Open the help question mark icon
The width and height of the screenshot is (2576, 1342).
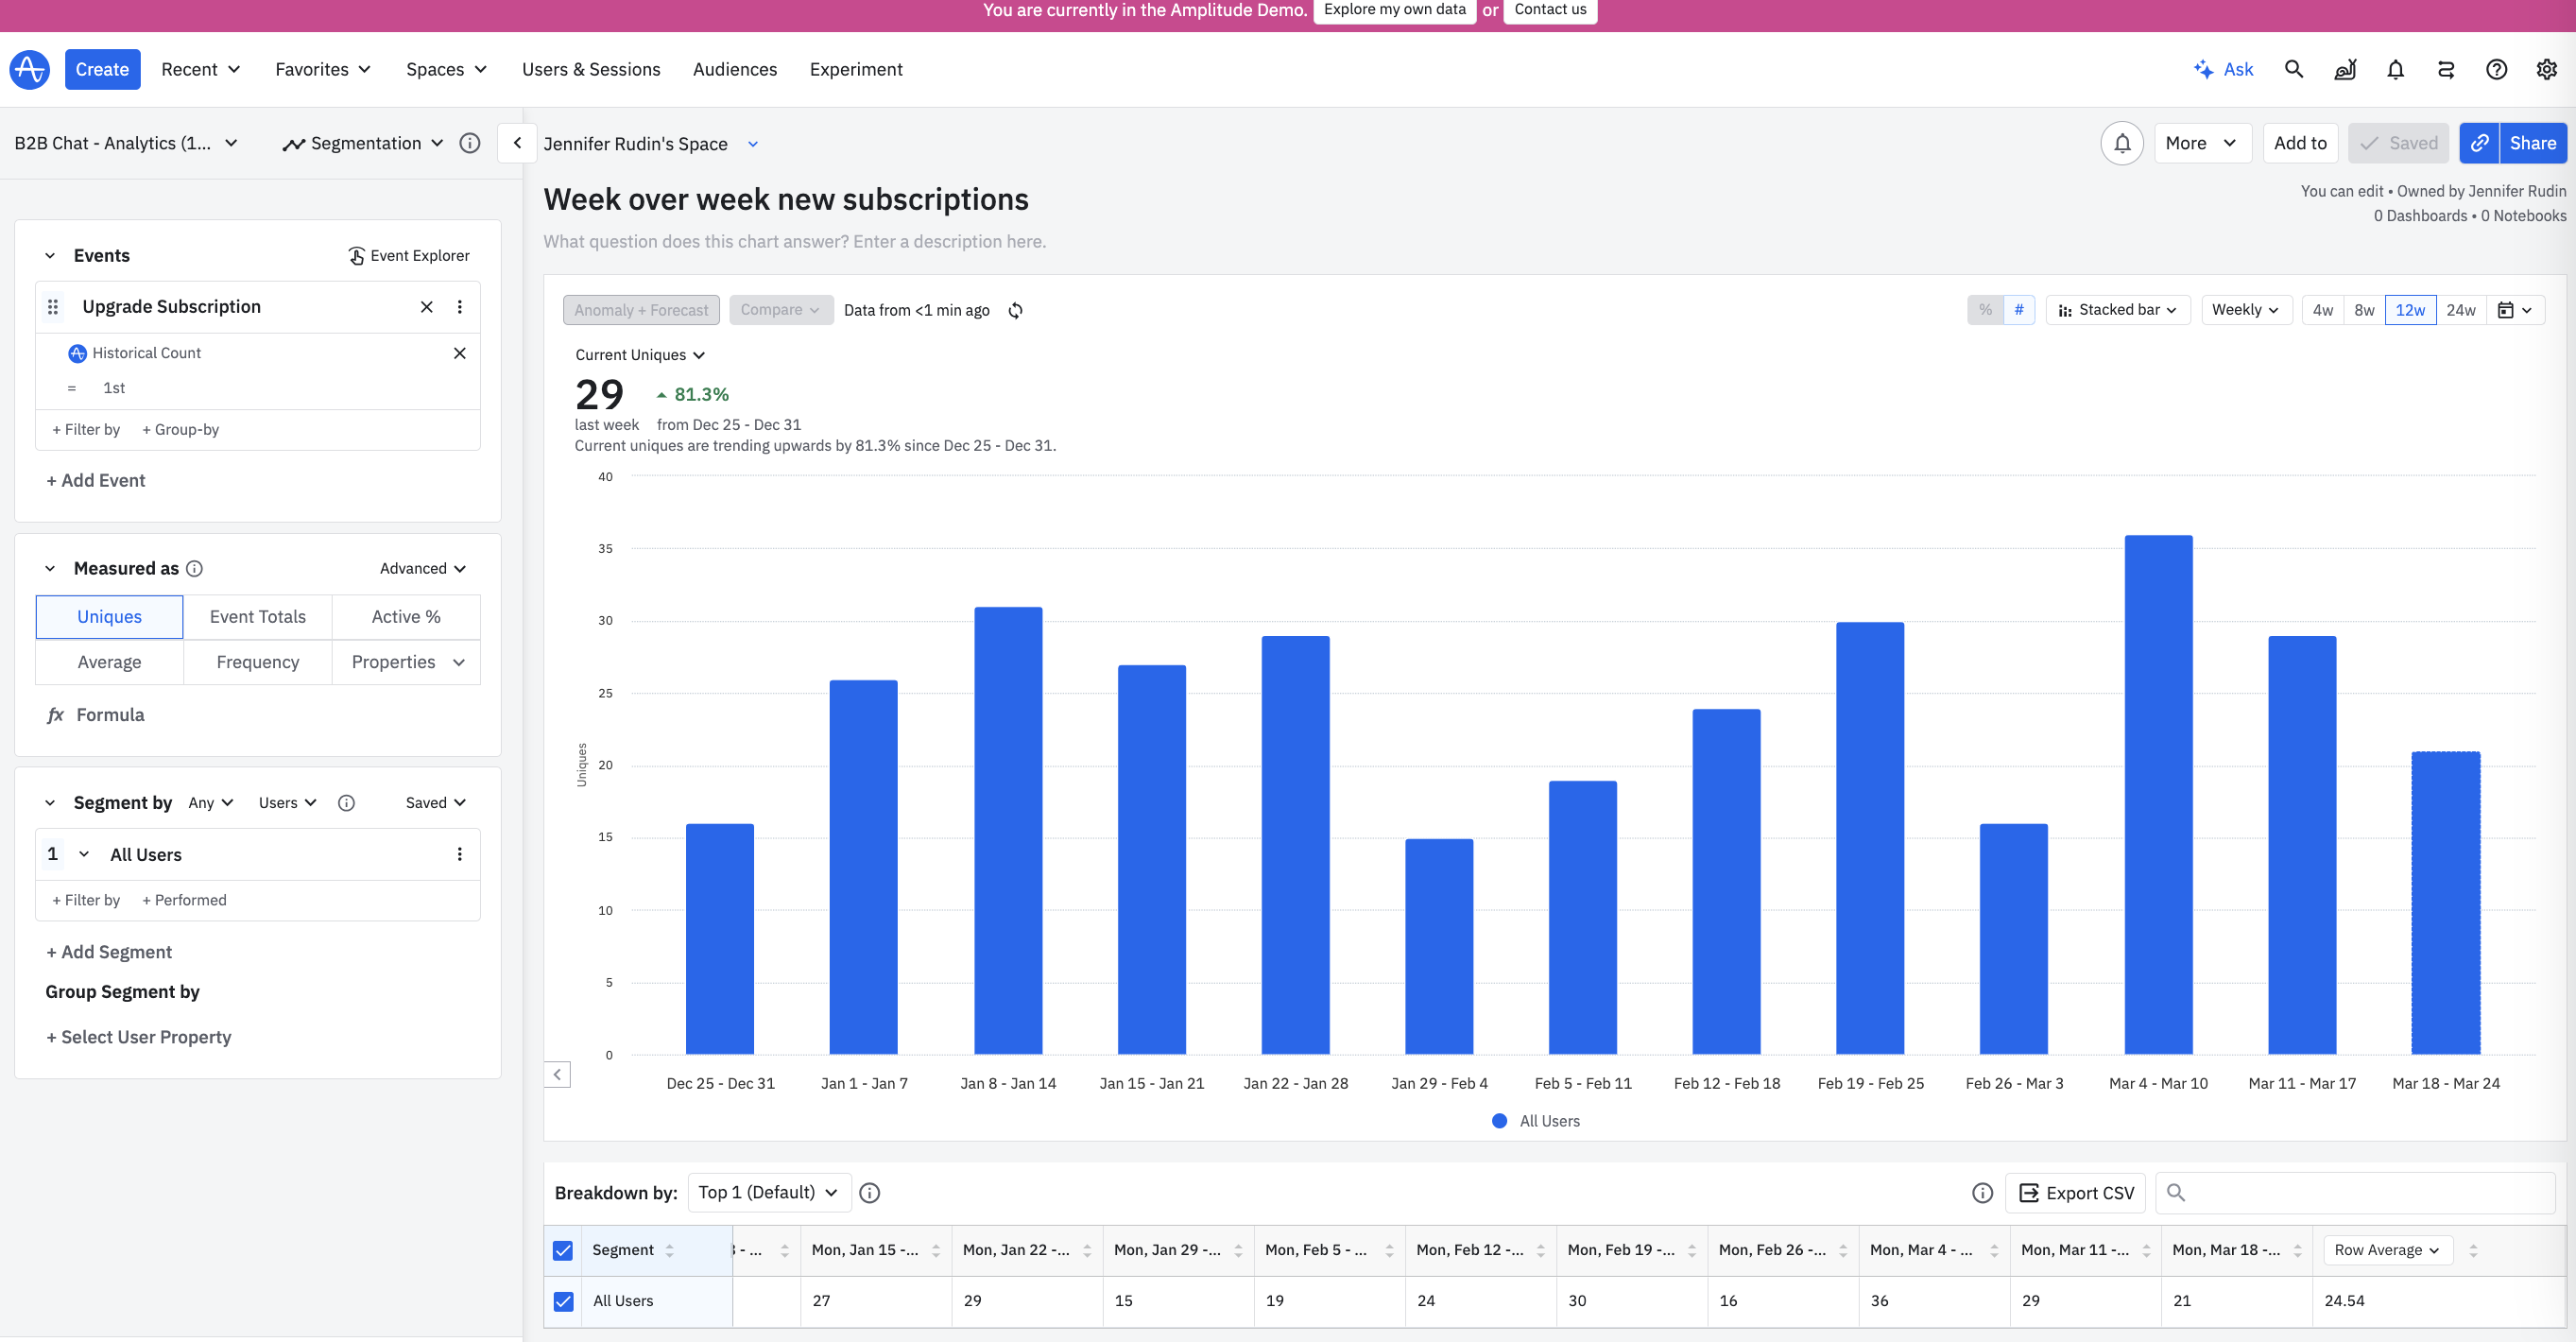(2496, 69)
